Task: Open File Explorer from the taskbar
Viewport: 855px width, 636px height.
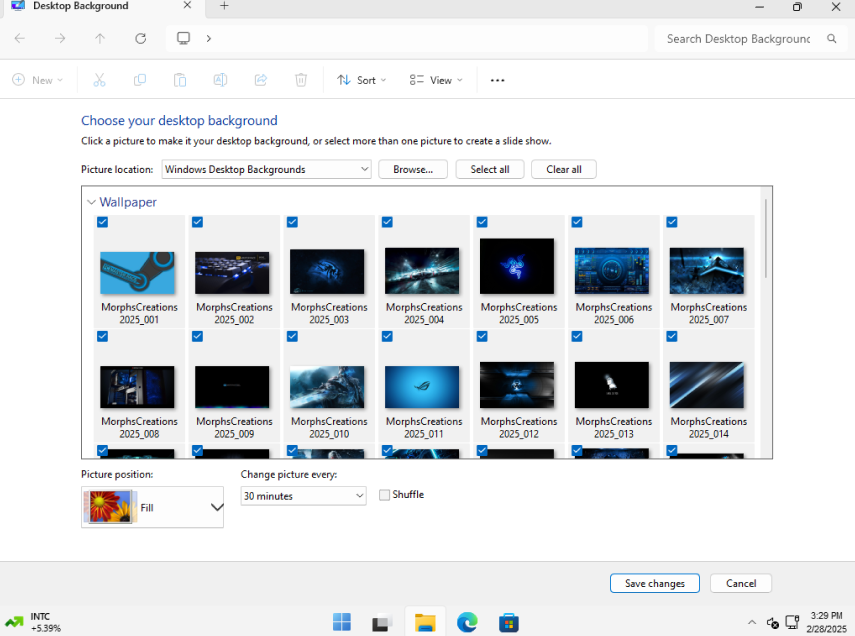Action: pyautogui.click(x=425, y=622)
